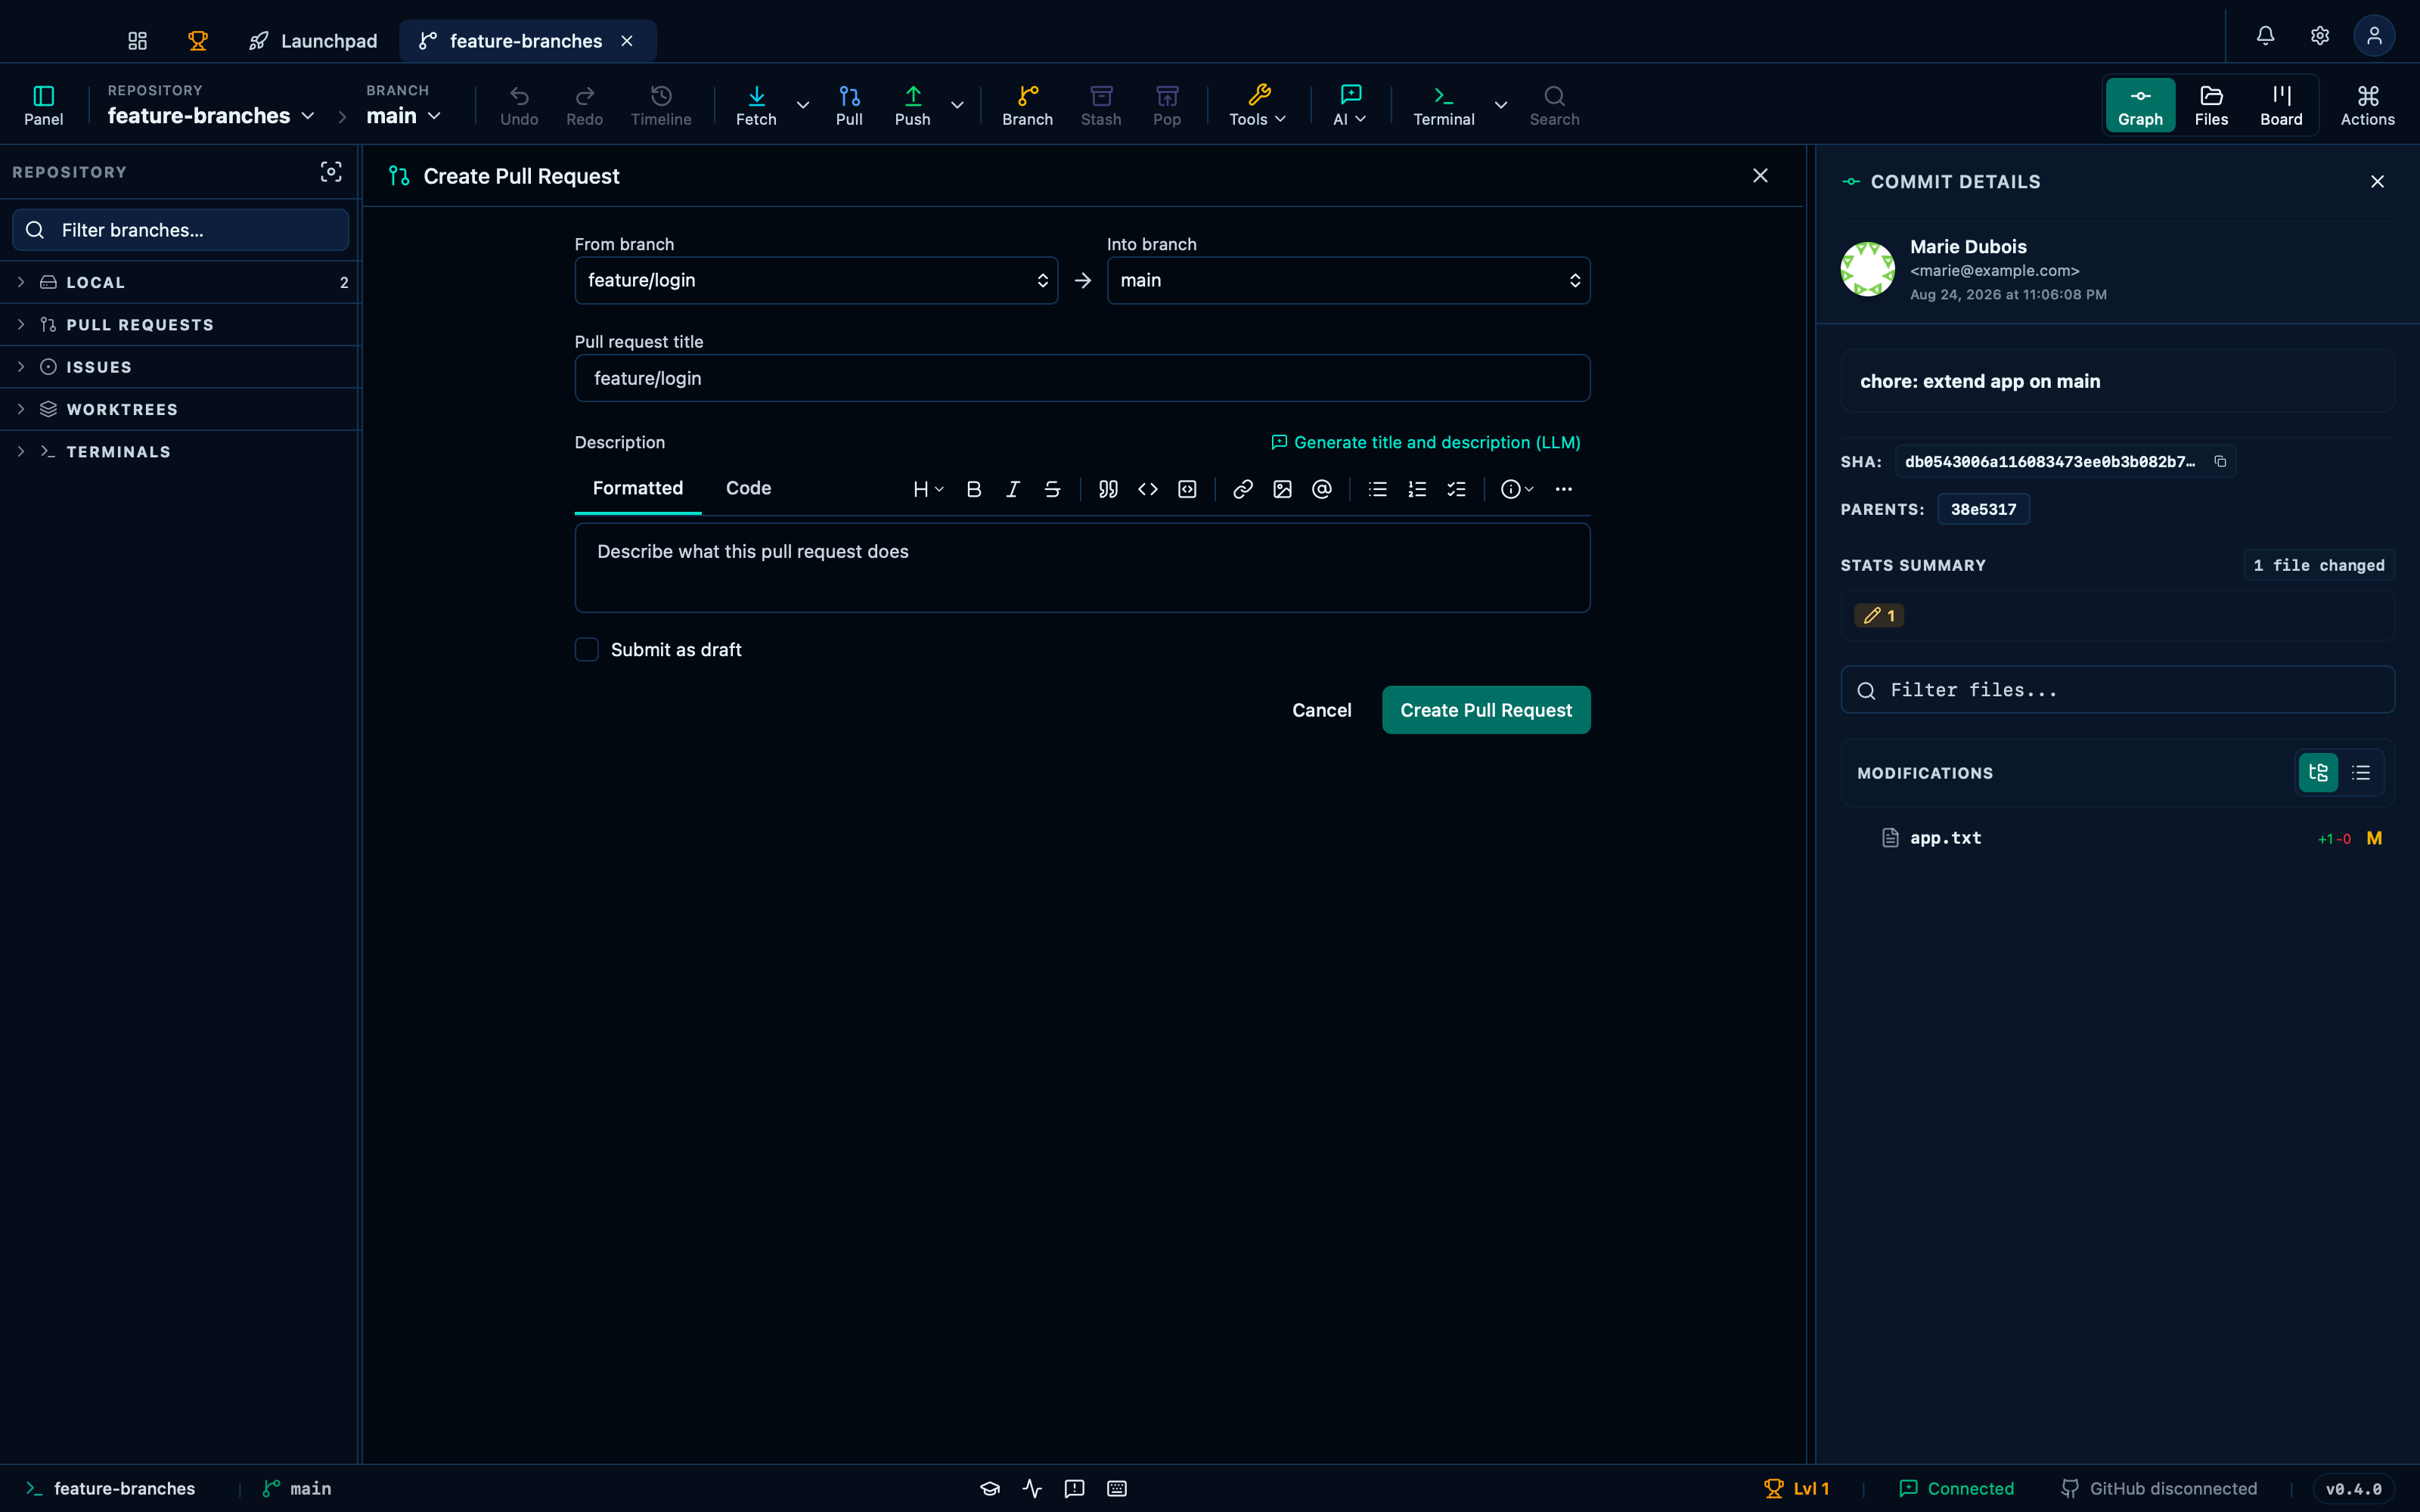Screen dimensions: 2420x1512
Task: Click the Stash toolbar icon
Action: [x=1101, y=105]
